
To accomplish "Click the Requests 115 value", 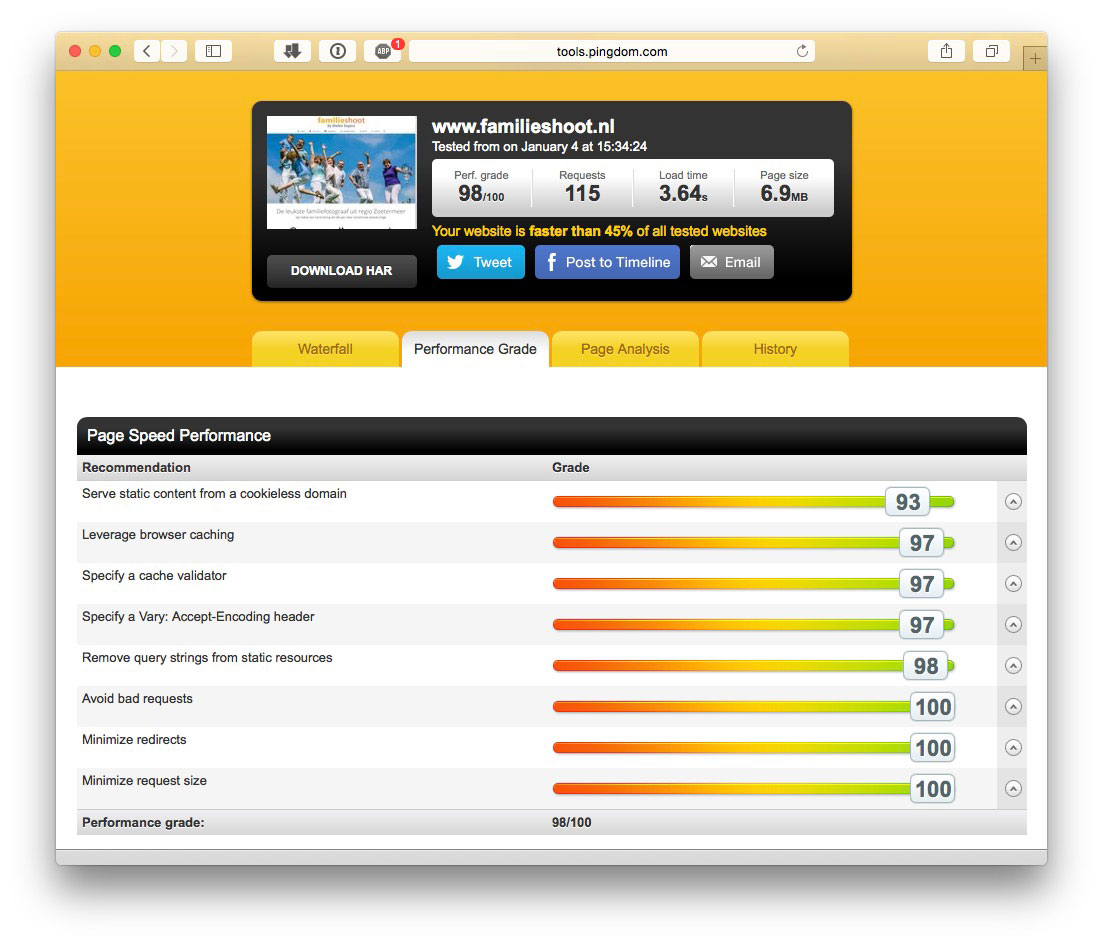I will coord(582,194).
